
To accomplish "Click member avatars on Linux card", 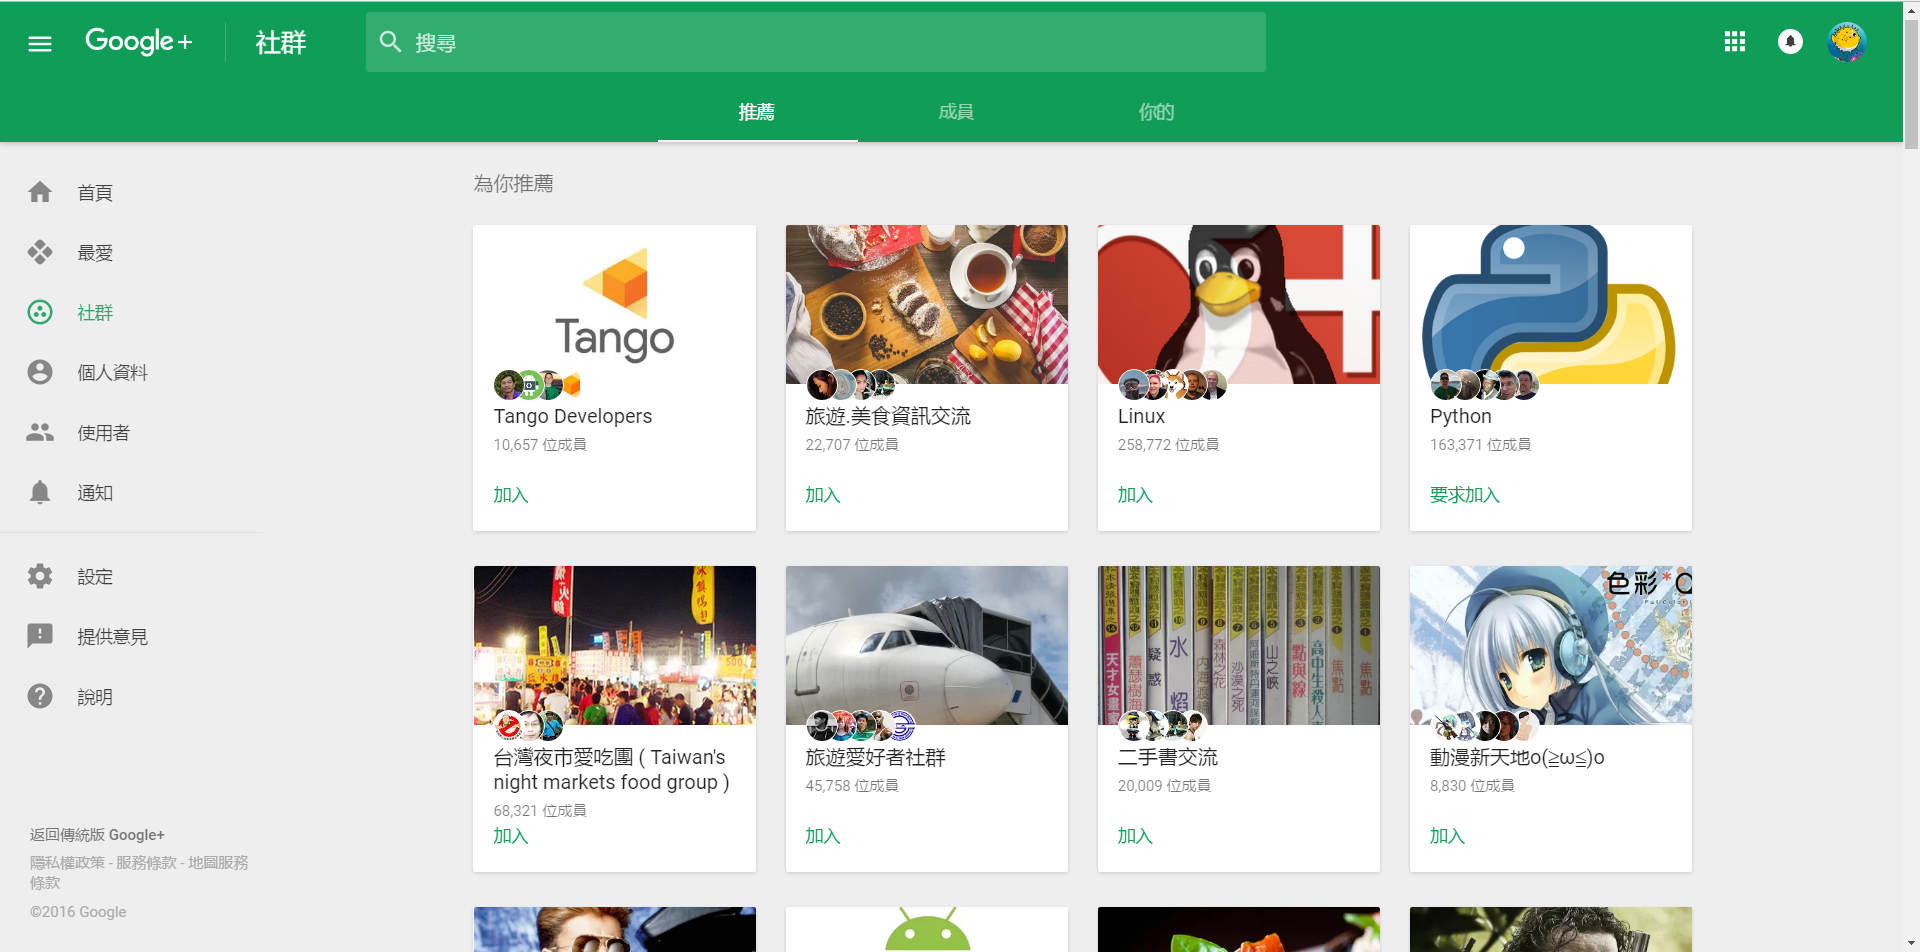I will click(1172, 384).
